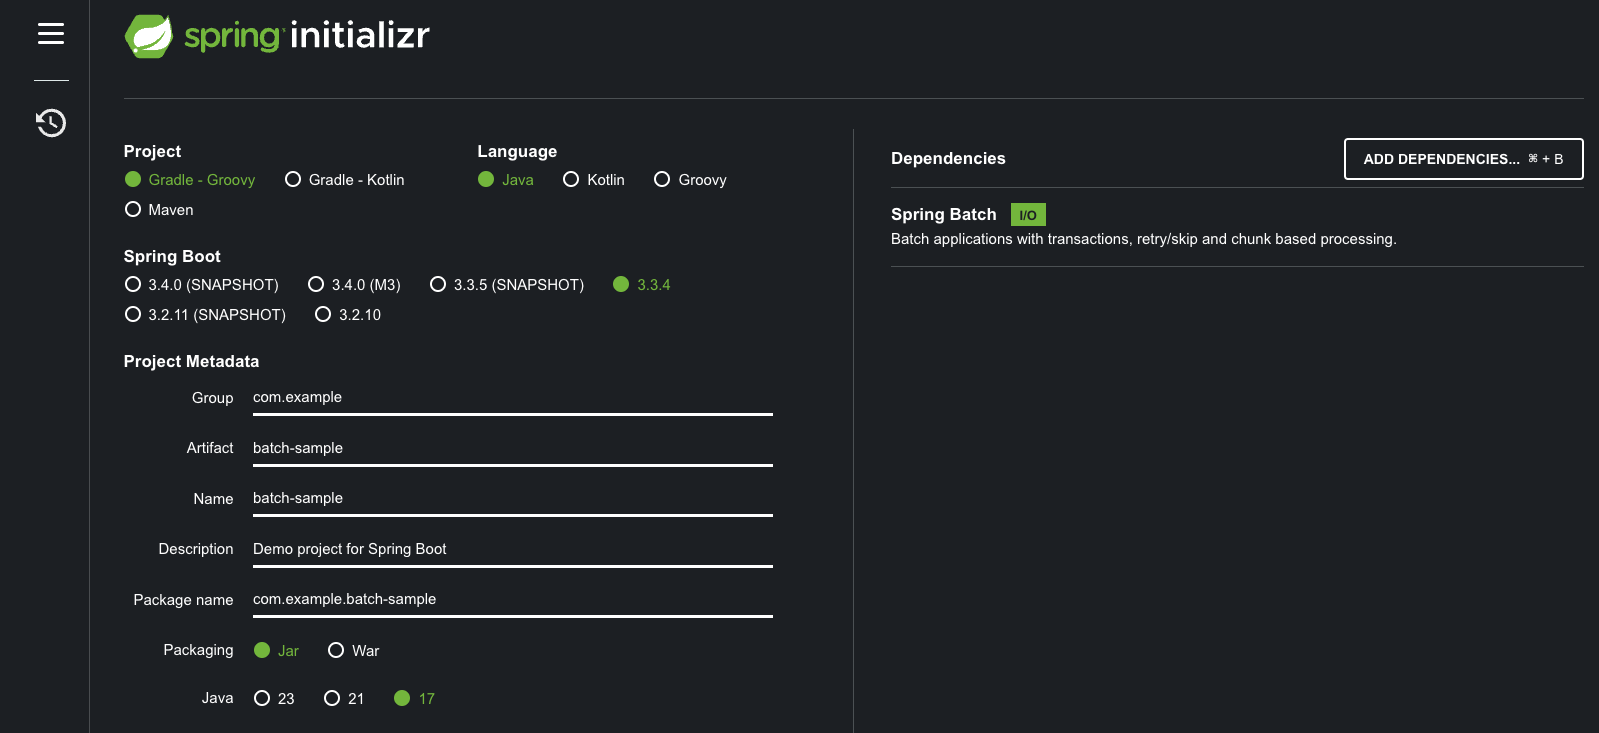Select Spring Boot 3.2.11 (SNAPSHOT)
Image resolution: width=1599 pixels, height=733 pixels.
(x=205, y=315)
